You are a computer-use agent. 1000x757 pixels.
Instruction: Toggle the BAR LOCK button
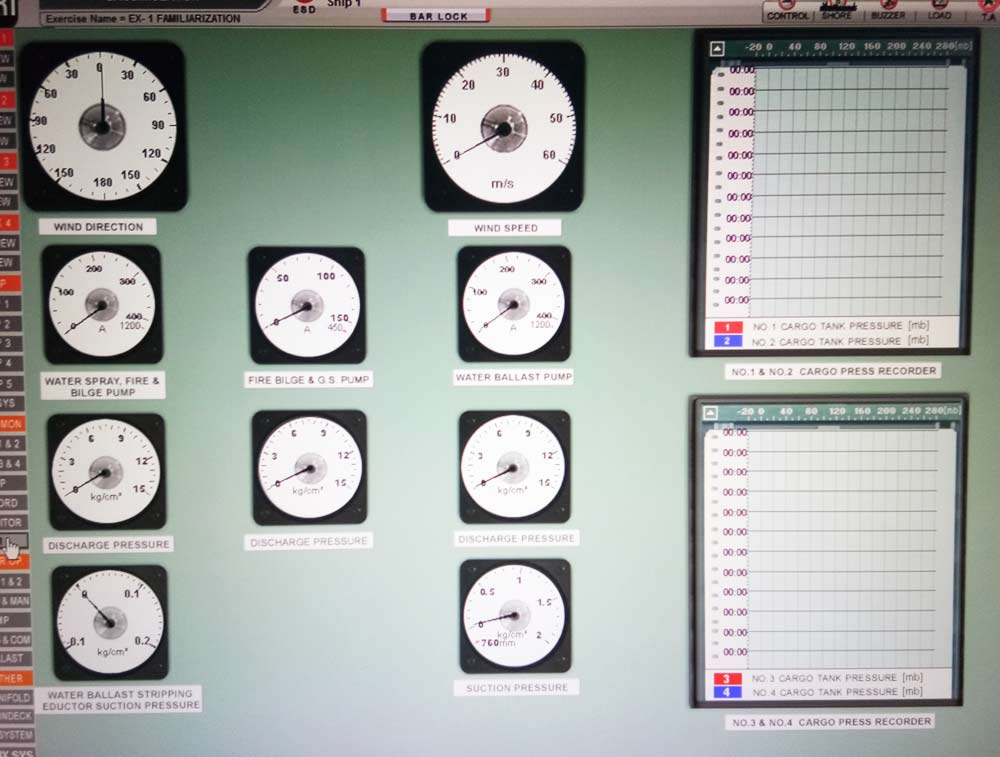pyautogui.click(x=436, y=16)
